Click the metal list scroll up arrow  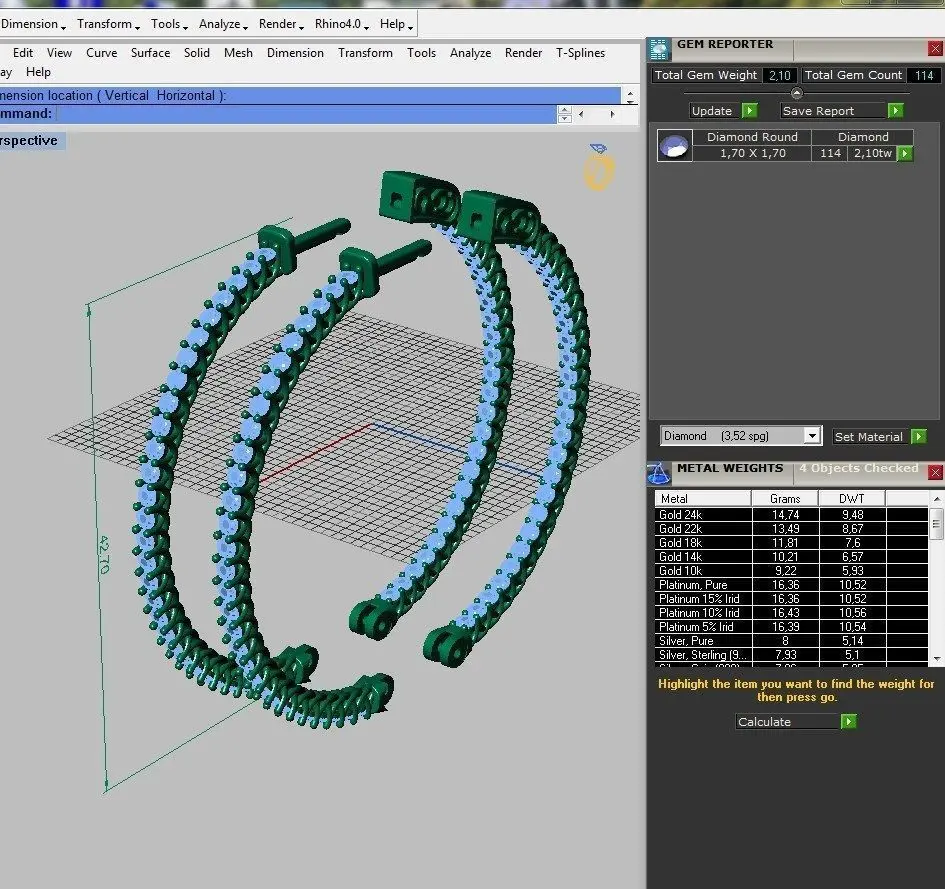coord(937,499)
